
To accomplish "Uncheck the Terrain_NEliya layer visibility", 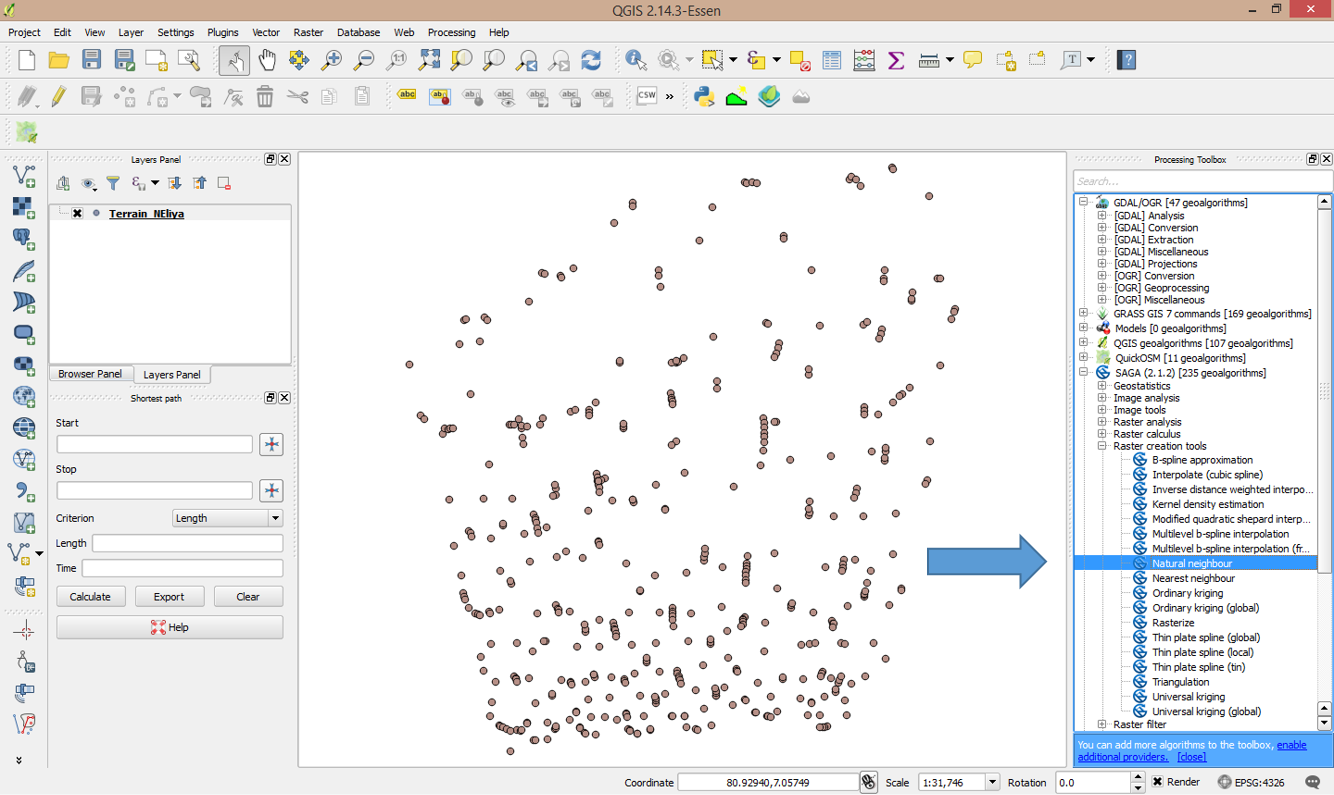I will (77, 213).
